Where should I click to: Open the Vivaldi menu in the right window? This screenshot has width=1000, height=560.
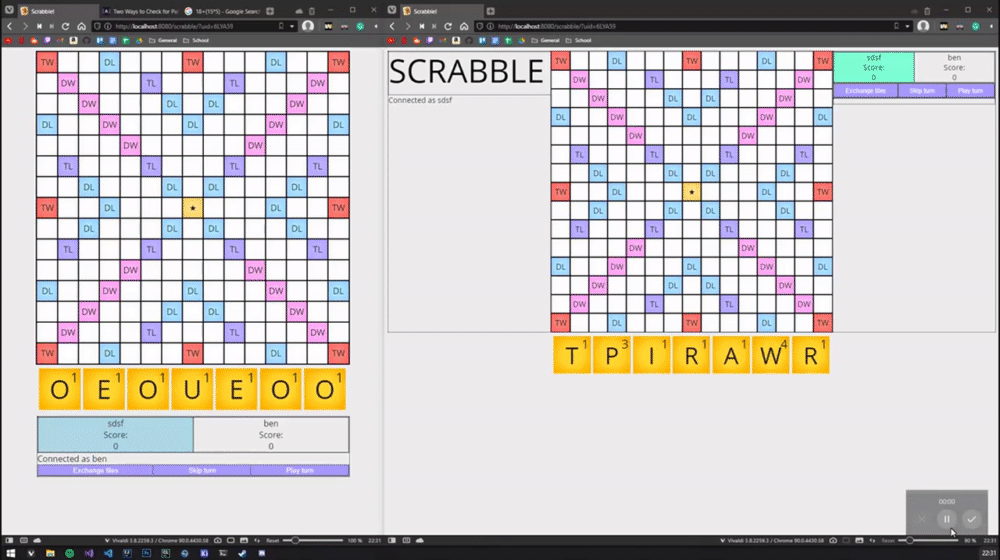pyautogui.click(x=392, y=11)
